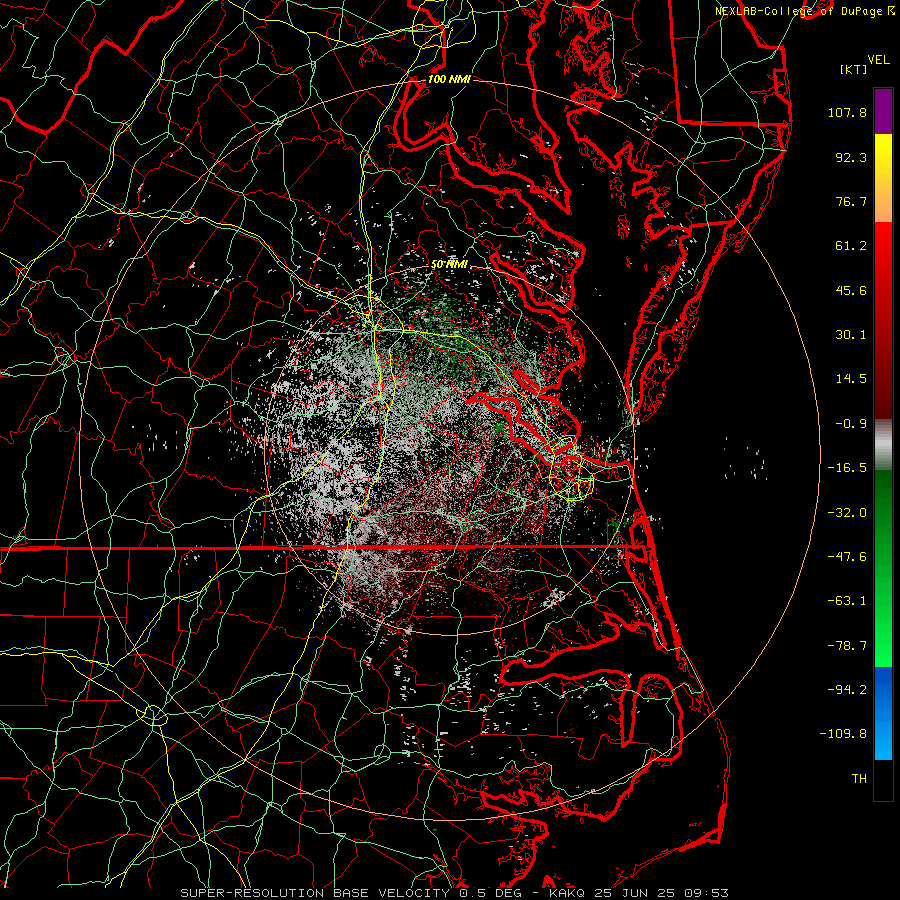Select the 92.3 legend value
Viewport: 900px width, 900px height.
851,157
